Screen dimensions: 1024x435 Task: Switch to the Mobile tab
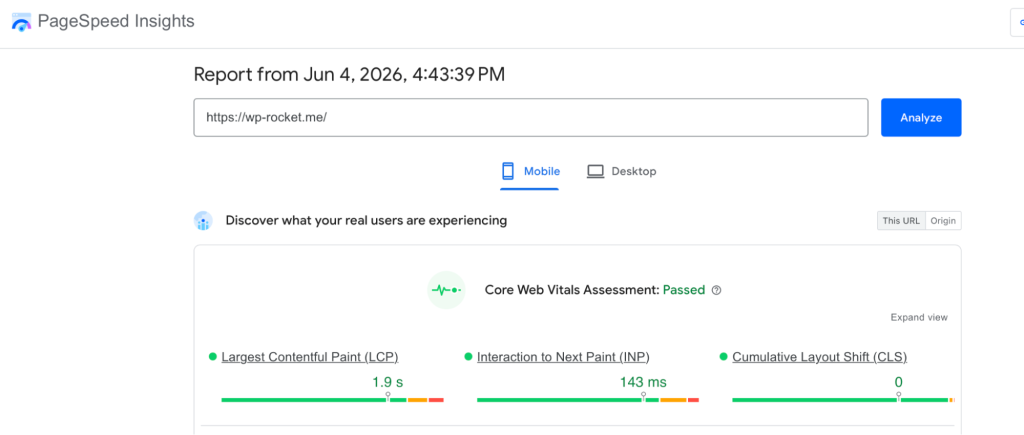point(530,172)
